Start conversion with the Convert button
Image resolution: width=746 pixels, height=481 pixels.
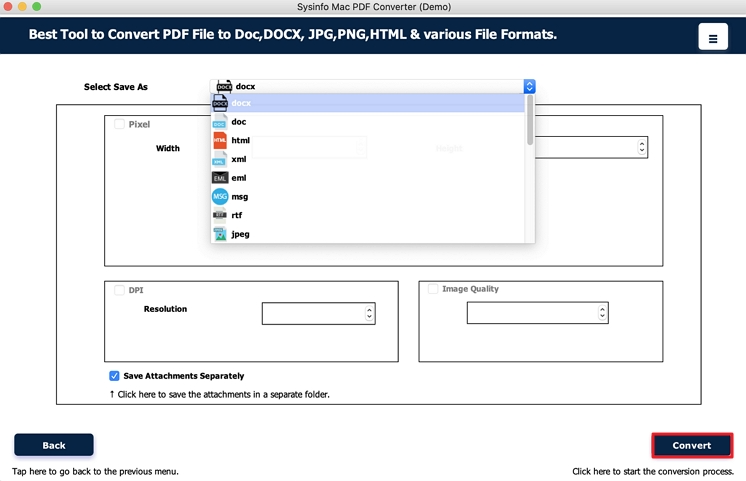(692, 445)
